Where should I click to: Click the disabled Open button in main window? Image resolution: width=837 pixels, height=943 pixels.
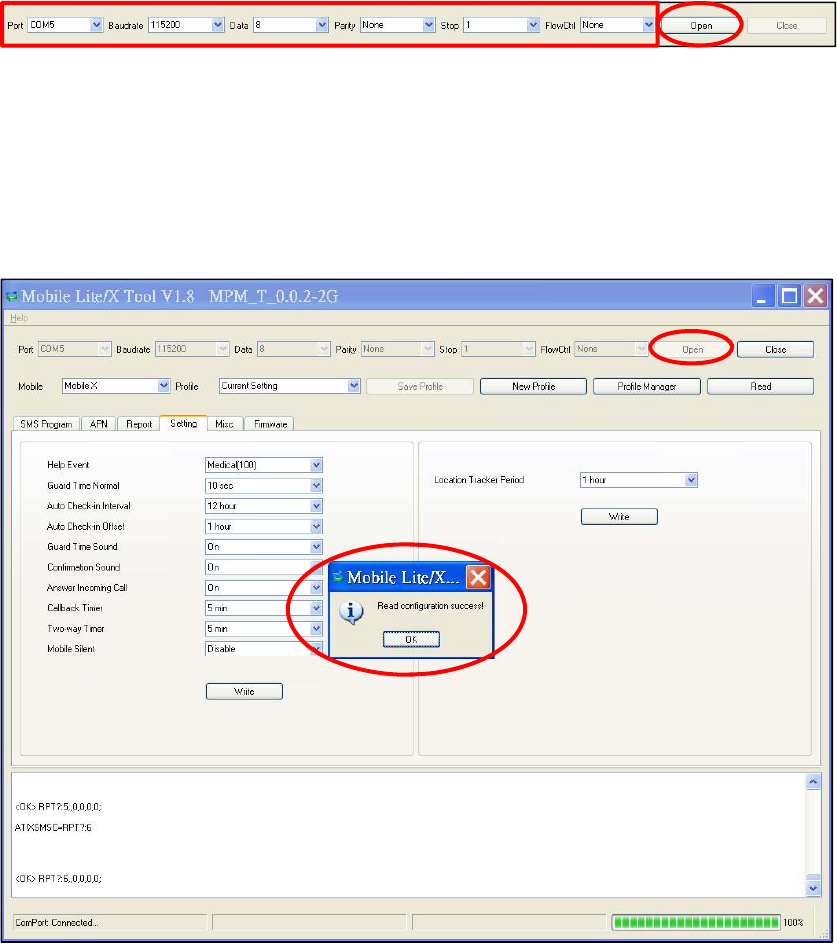click(x=692, y=349)
